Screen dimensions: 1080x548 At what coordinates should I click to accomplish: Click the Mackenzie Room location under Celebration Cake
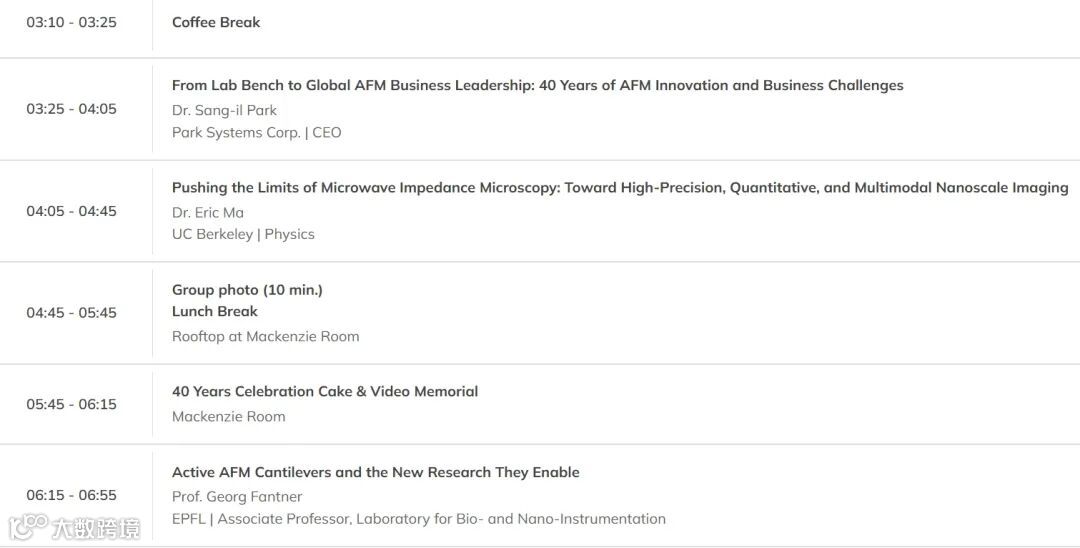click(228, 416)
